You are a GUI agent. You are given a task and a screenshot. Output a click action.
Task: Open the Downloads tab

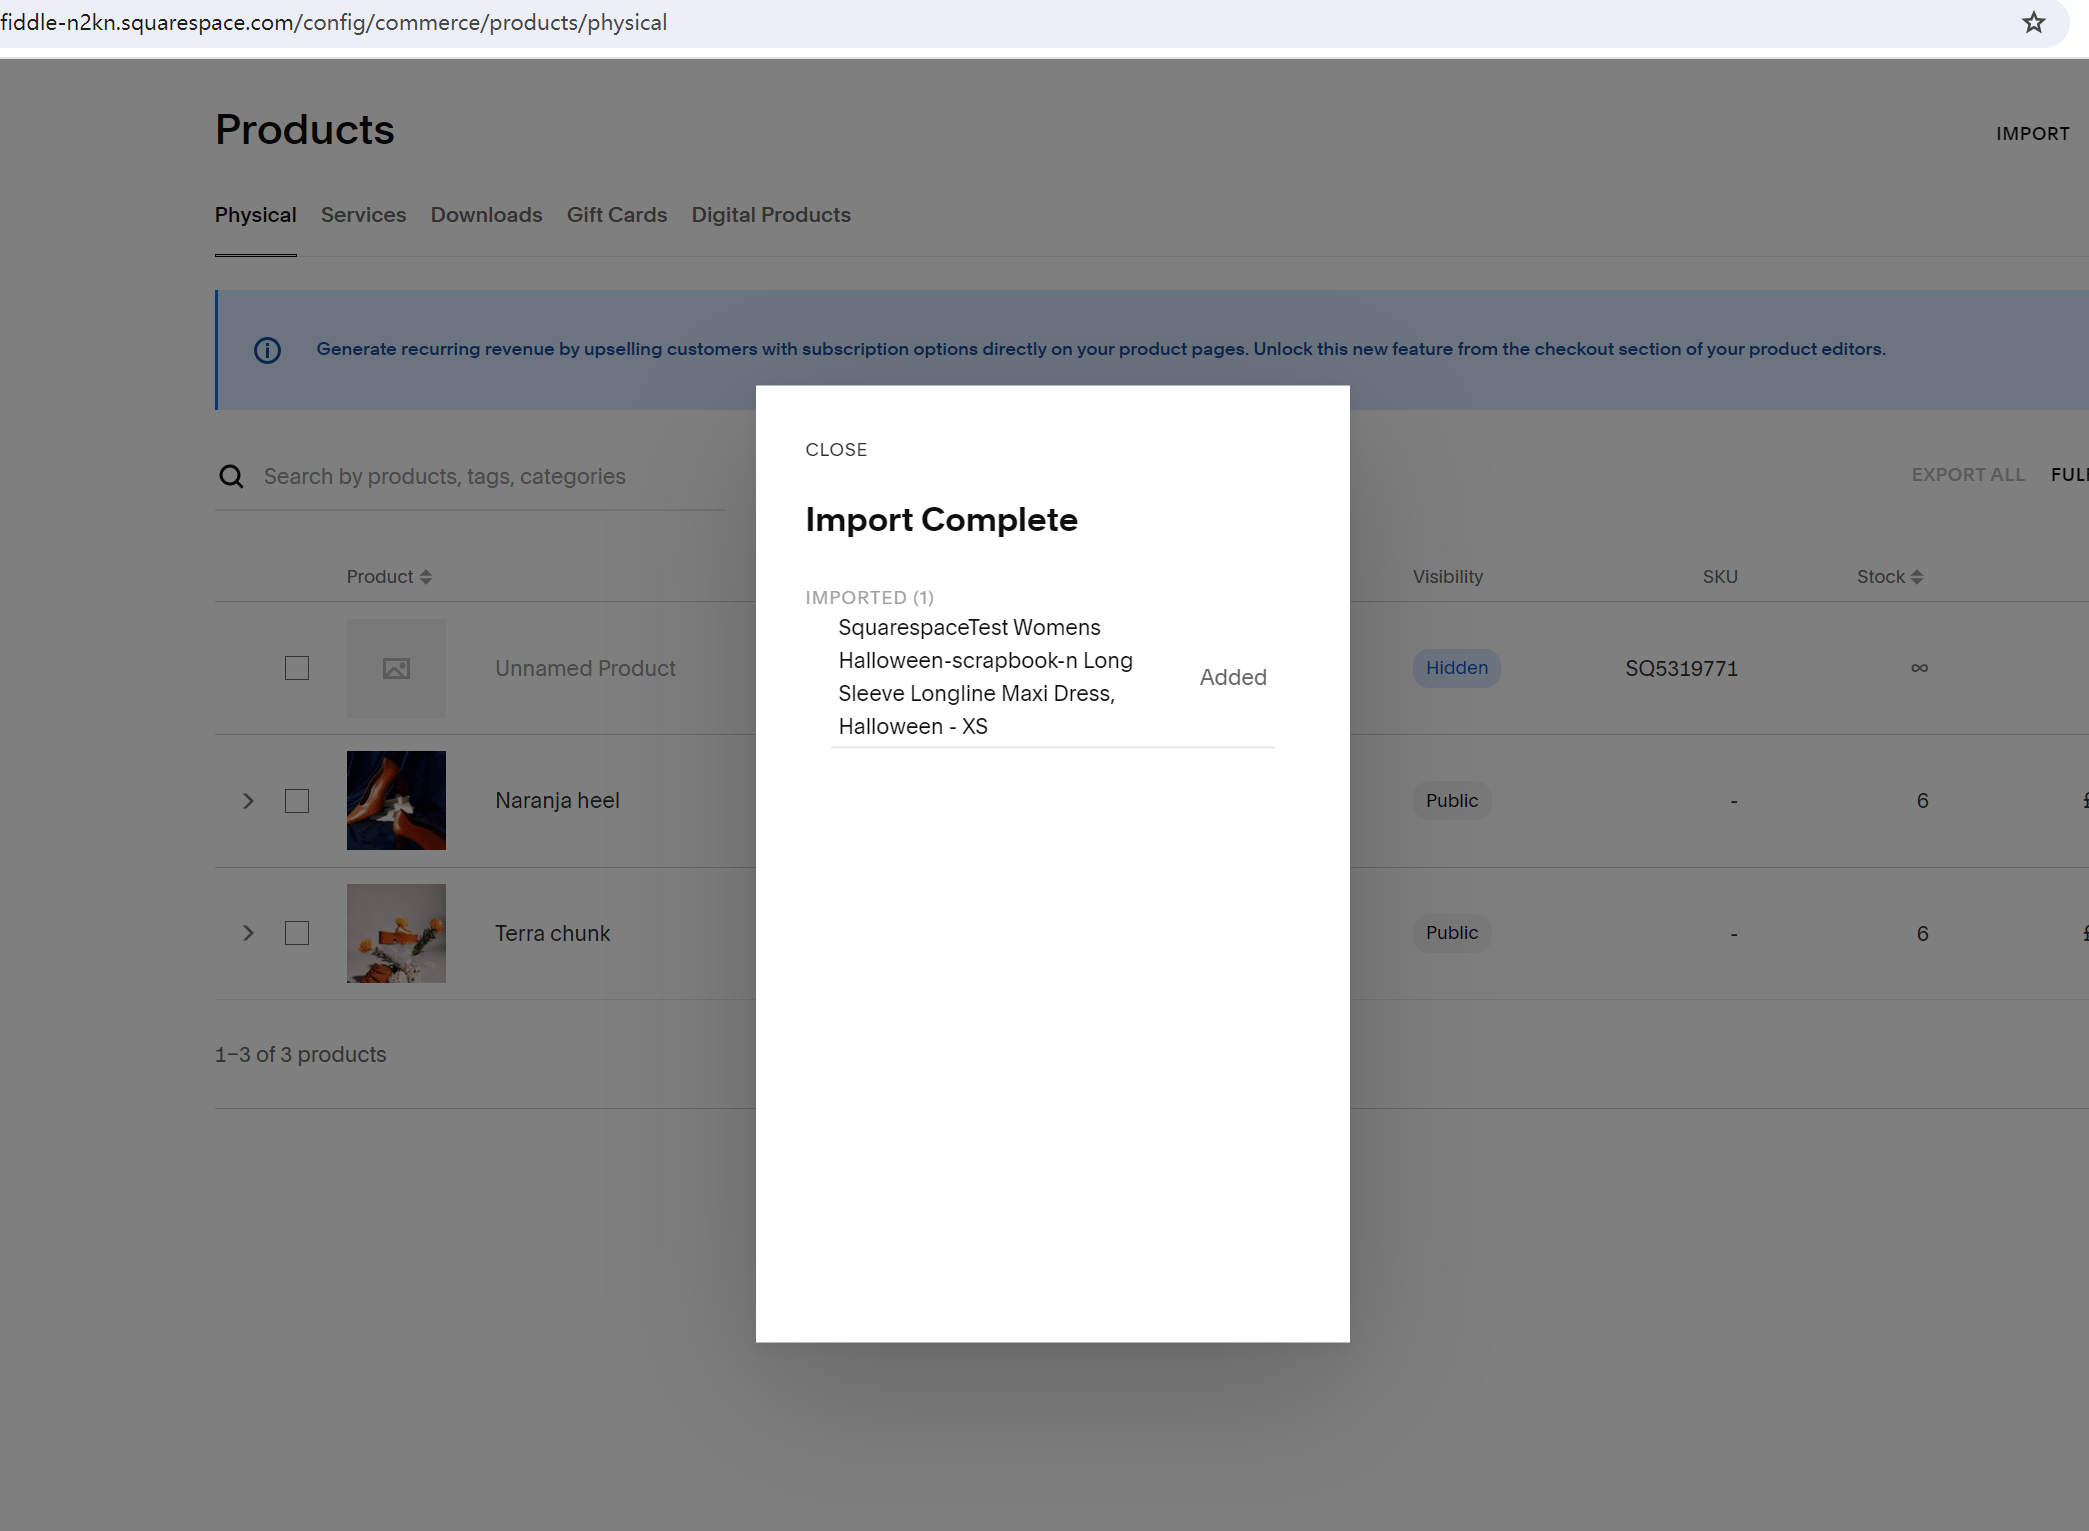pos(486,215)
